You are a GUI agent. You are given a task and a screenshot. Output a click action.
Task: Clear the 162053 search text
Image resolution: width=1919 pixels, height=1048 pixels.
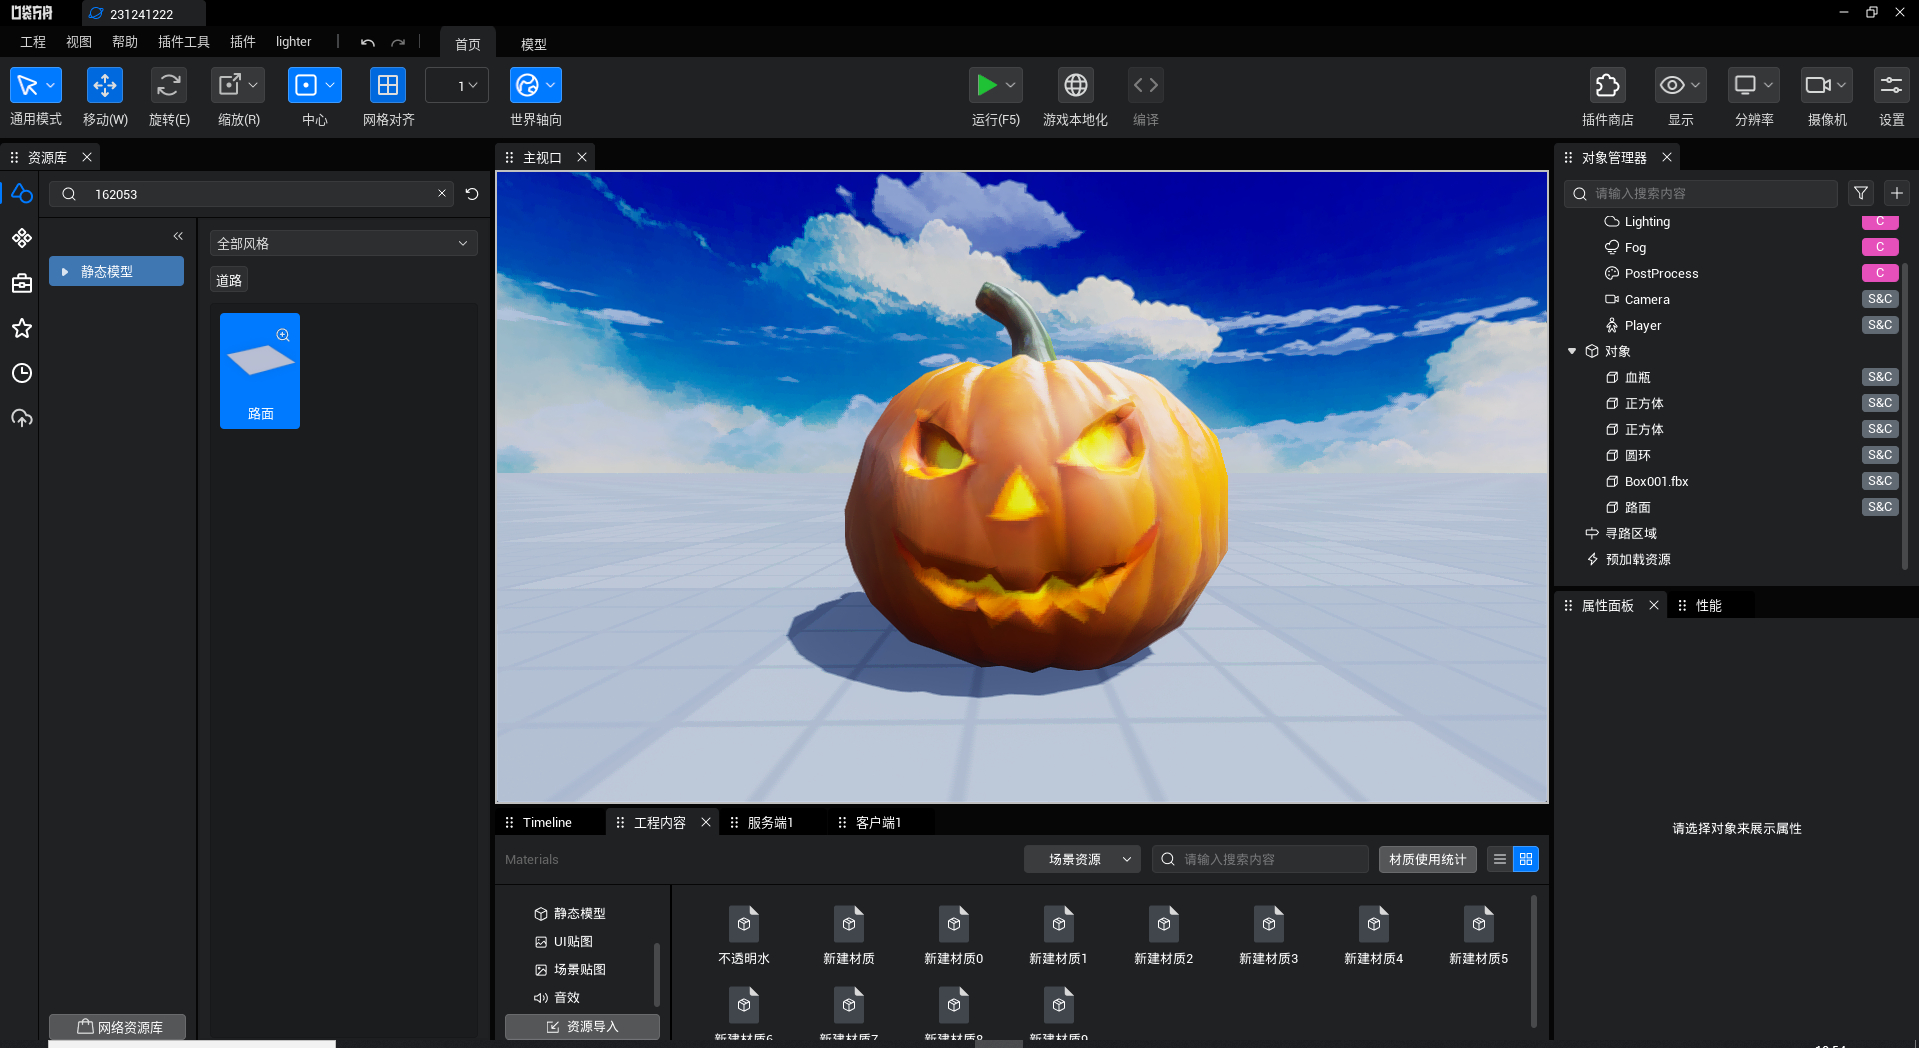coord(442,193)
